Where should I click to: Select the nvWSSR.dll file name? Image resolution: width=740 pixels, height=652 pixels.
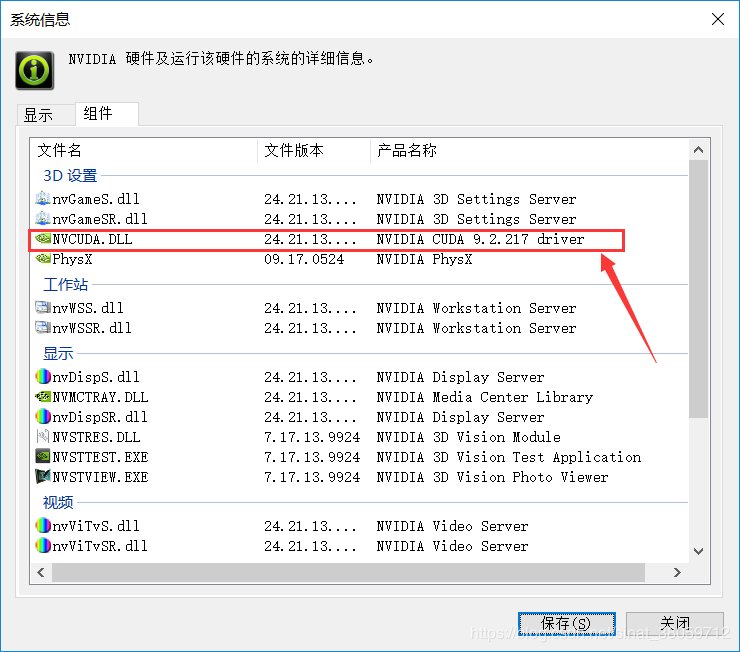coord(92,328)
